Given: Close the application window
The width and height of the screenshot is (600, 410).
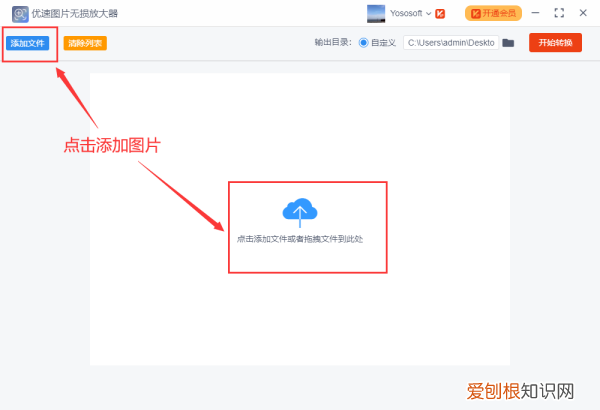Looking at the screenshot, I should coord(583,13).
